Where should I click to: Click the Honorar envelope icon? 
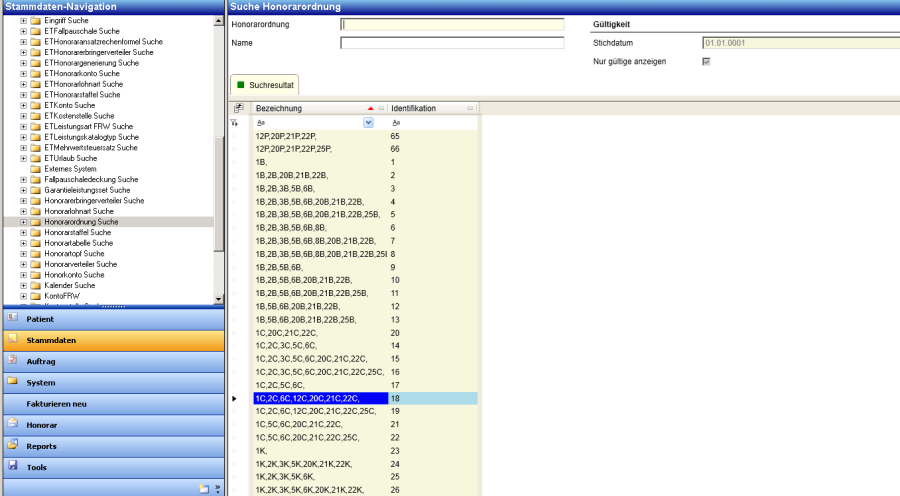tap(12, 424)
